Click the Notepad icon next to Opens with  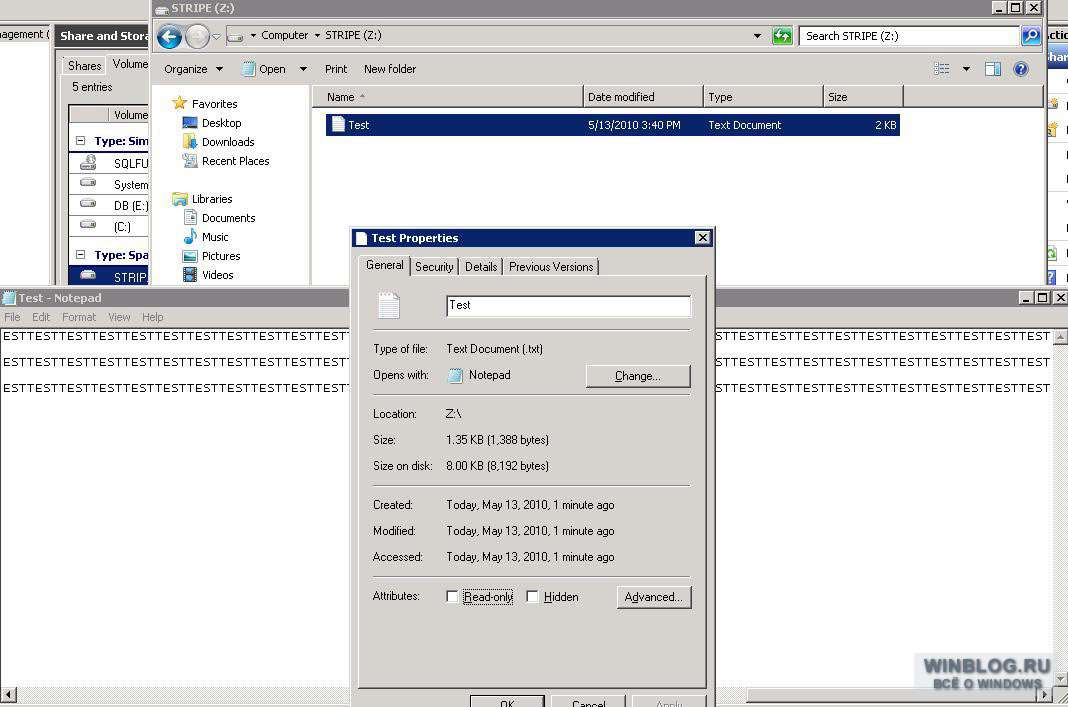[x=455, y=375]
